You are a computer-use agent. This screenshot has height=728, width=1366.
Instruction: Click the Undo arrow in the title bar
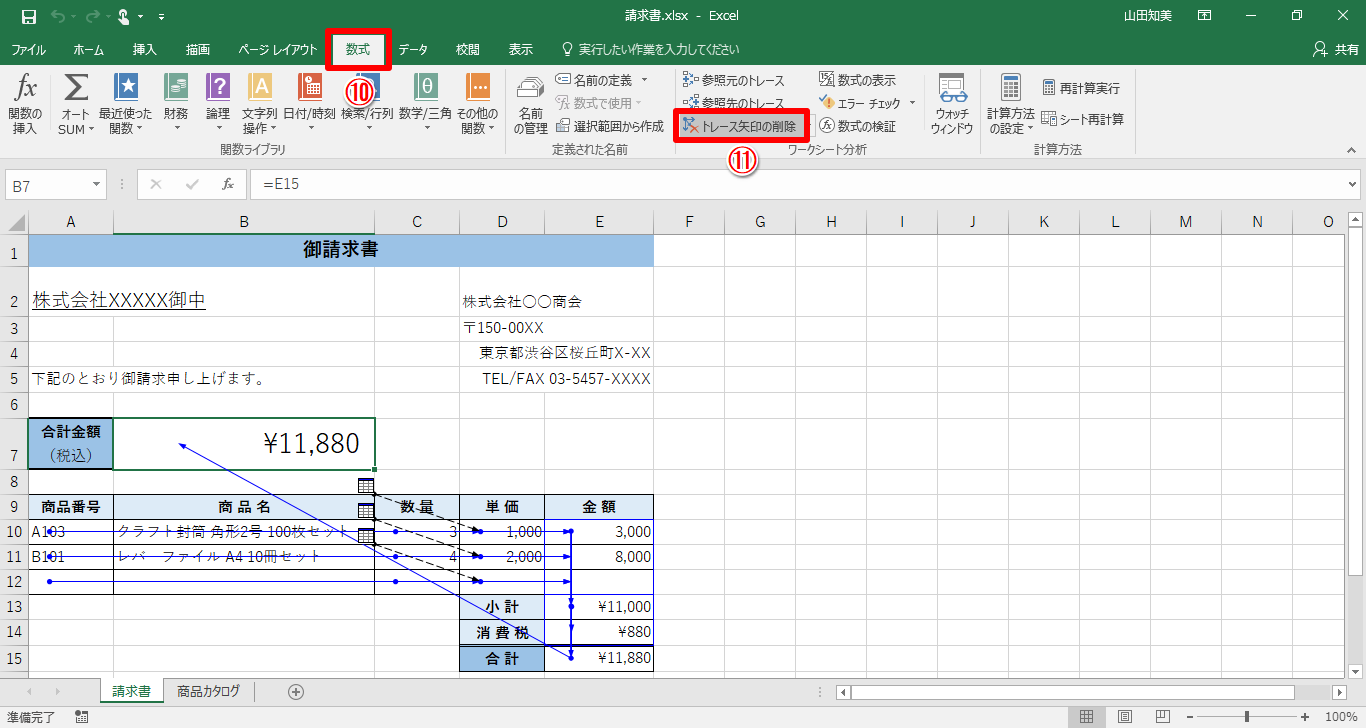[x=58, y=16]
